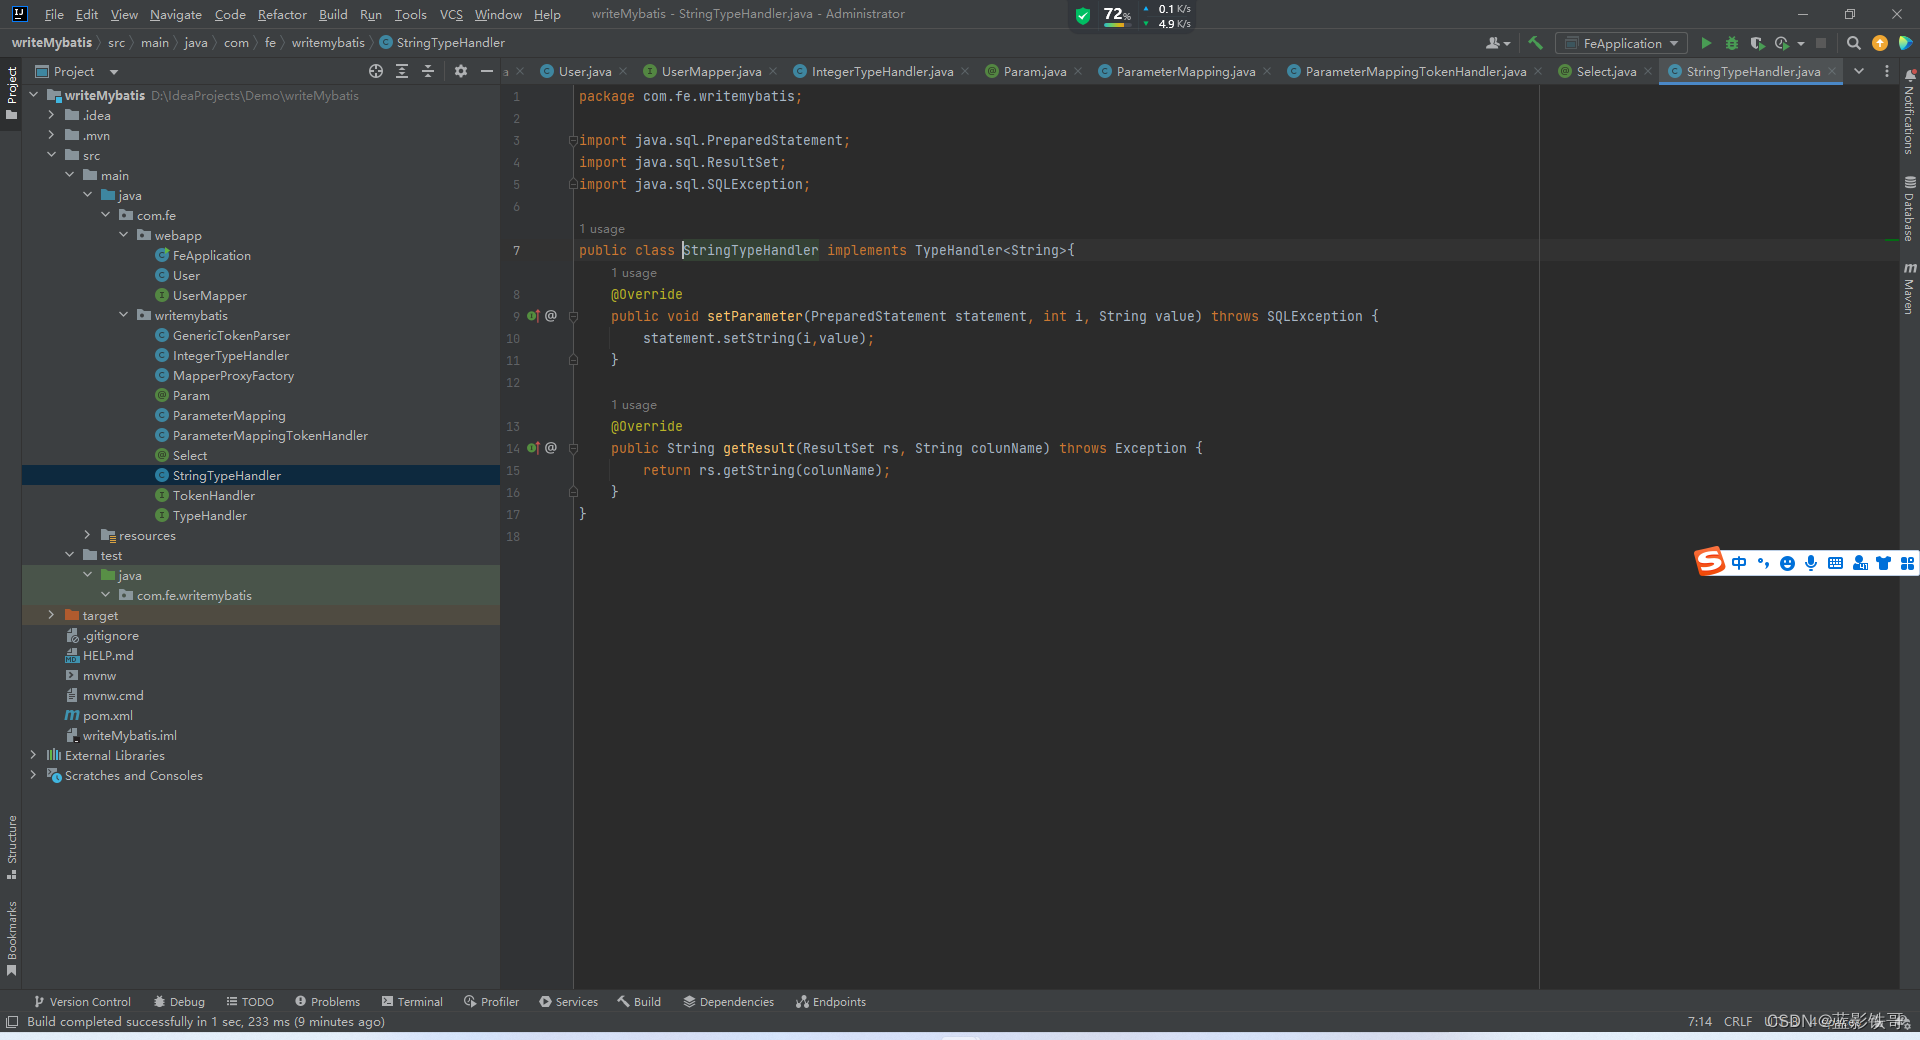Switch to UserMapper.java tab
Image resolution: width=1920 pixels, height=1040 pixels.
pyautogui.click(x=711, y=71)
